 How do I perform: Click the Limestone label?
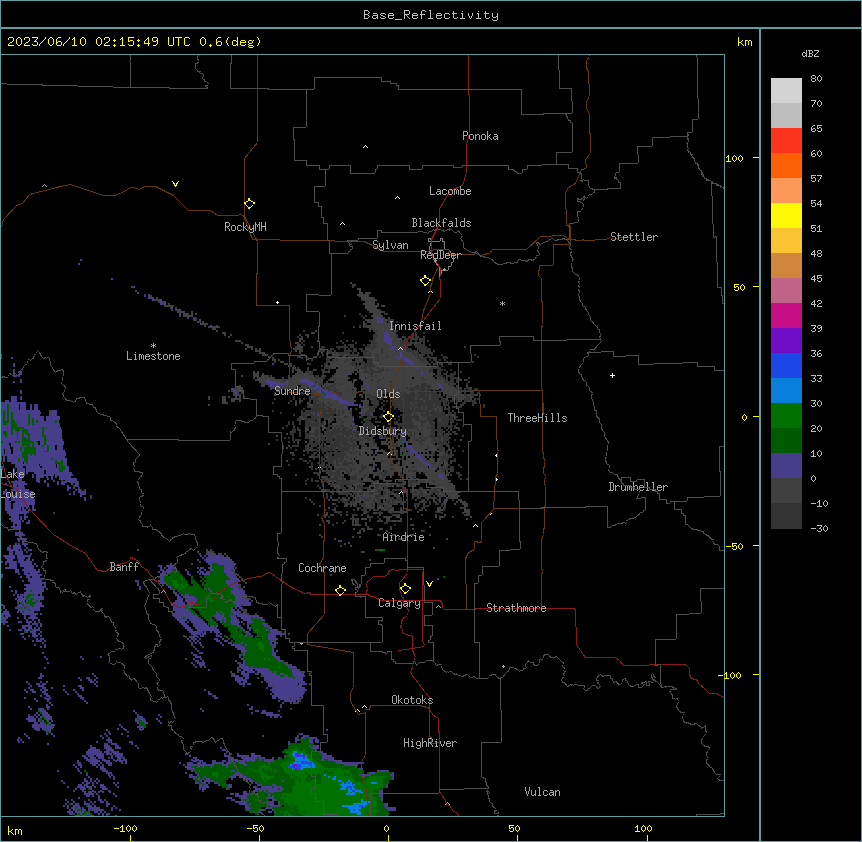(153, 356)
